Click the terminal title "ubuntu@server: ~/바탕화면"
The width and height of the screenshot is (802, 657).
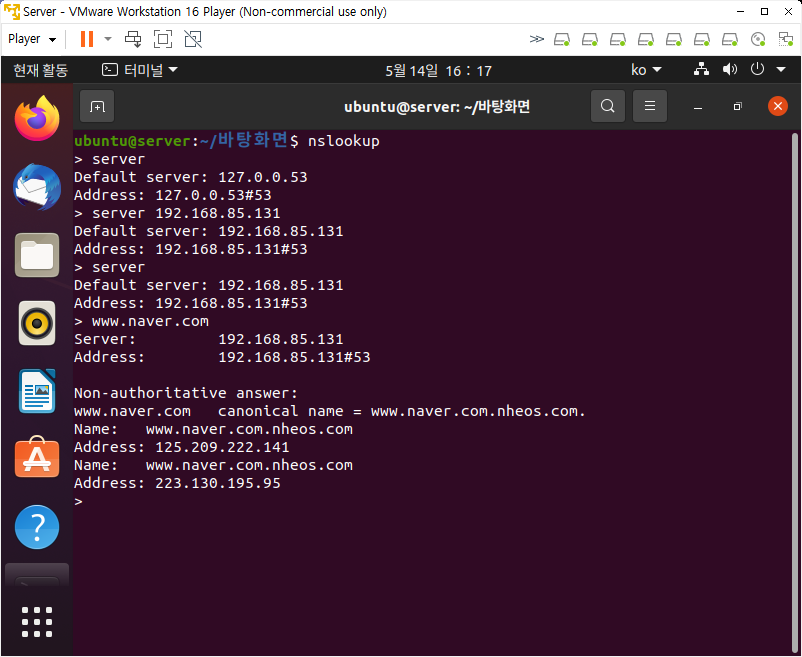437,106
